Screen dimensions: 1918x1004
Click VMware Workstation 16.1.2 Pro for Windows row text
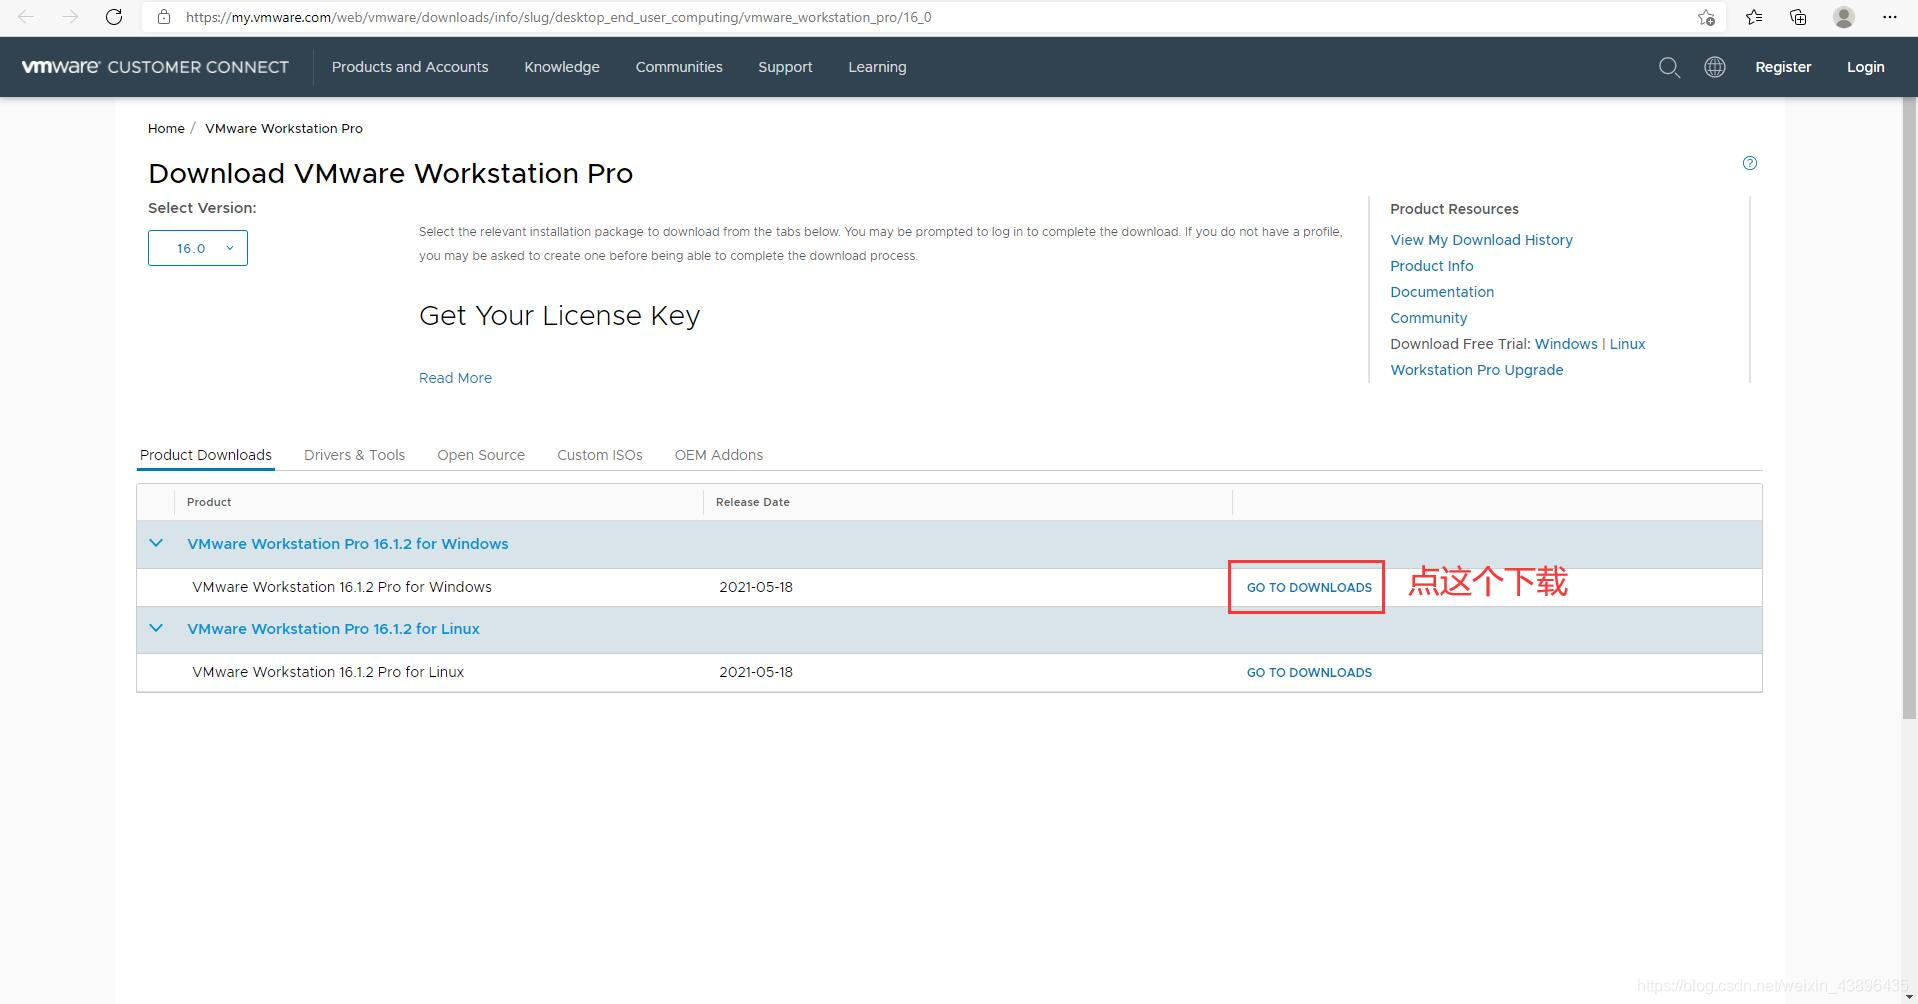tap(342, 587)
